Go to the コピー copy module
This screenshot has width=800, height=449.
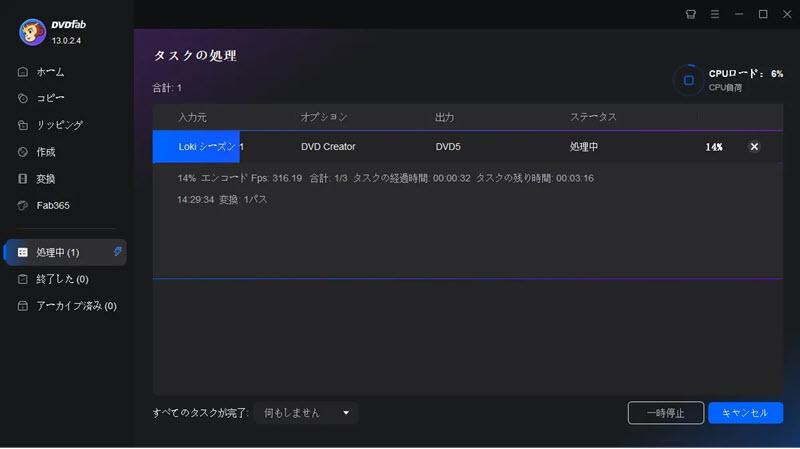[50, 98]
